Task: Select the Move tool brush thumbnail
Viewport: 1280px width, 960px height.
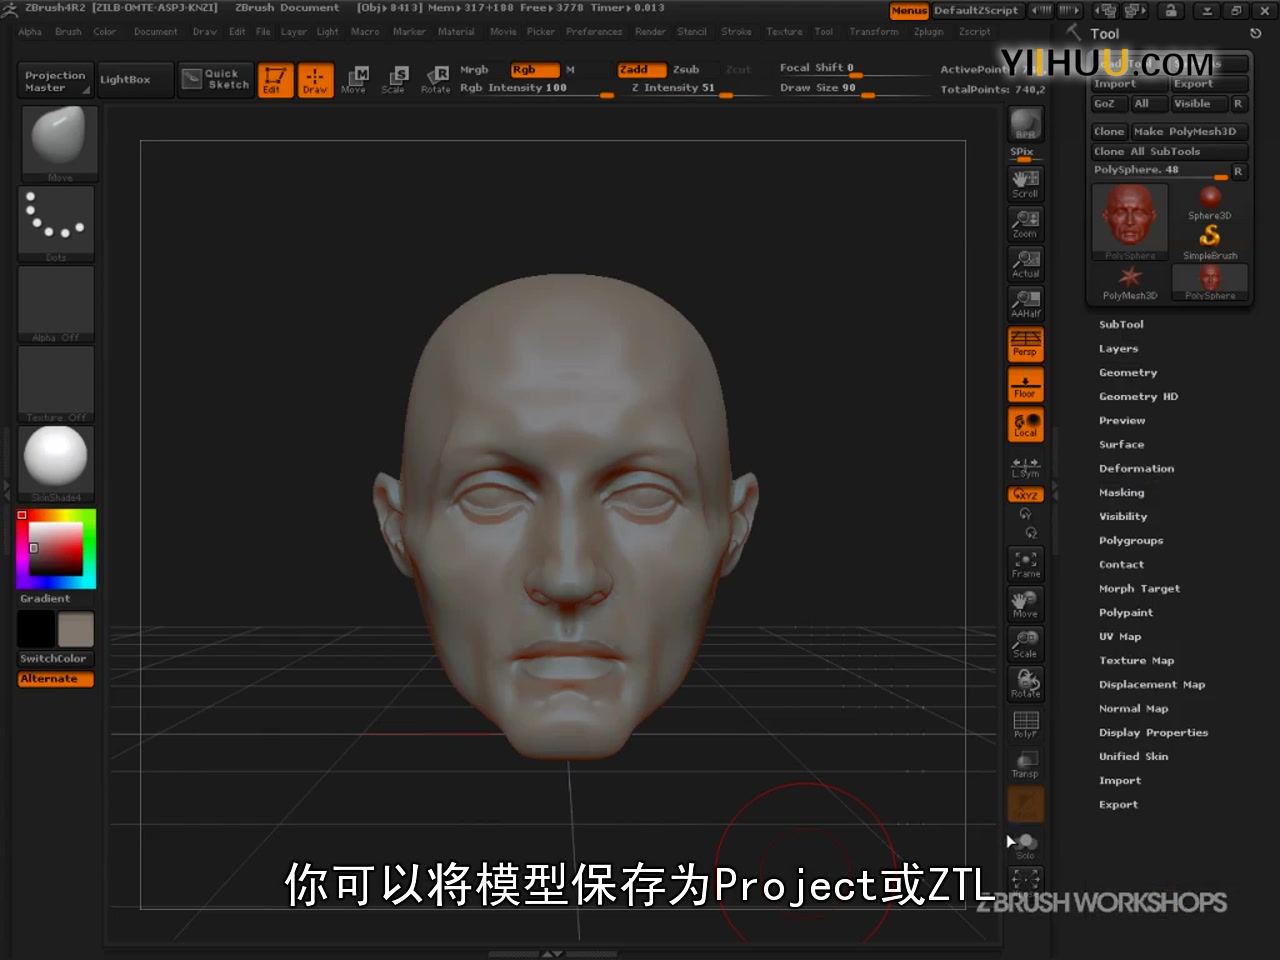Action: point(57,140)
